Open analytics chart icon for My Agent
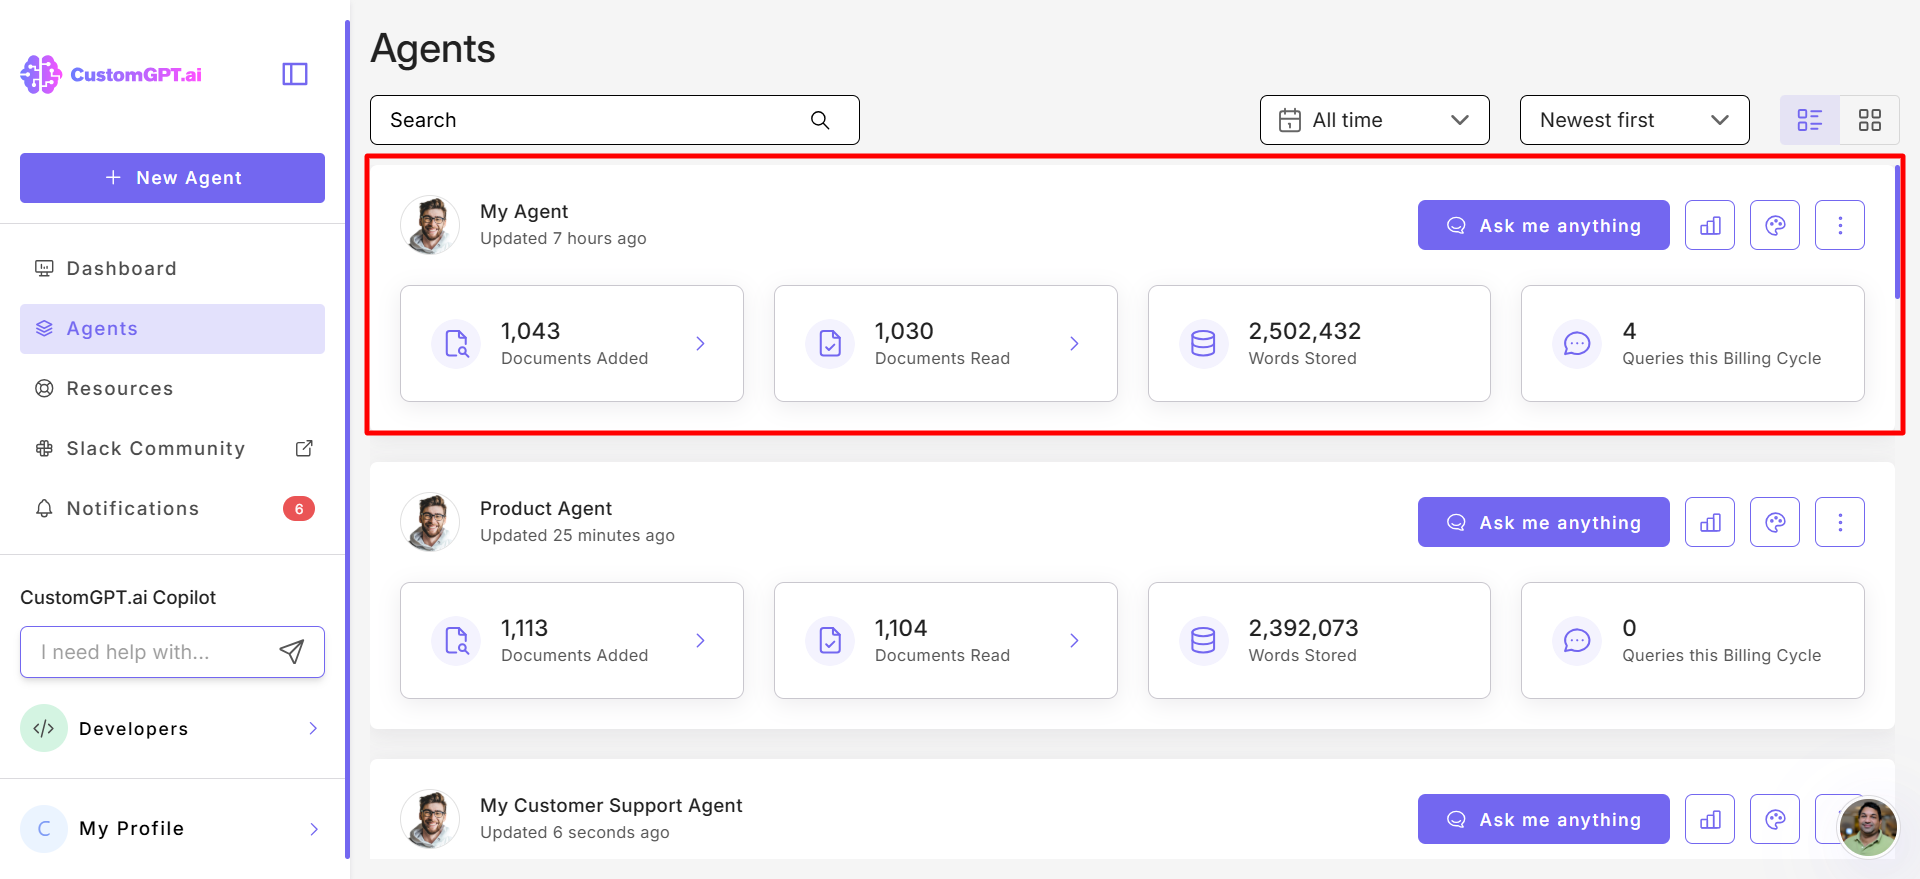Image resolution: width=1920 pixels, height=879 pixels. point(1710,225)
